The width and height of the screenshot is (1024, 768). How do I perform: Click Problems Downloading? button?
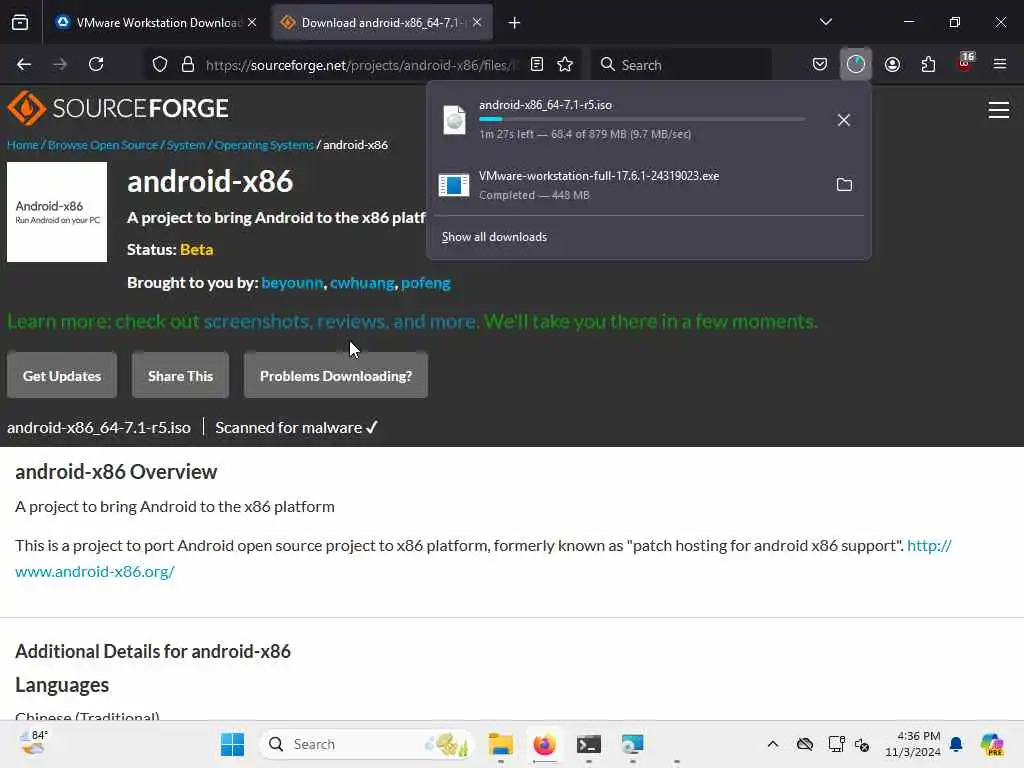point(336,376)
